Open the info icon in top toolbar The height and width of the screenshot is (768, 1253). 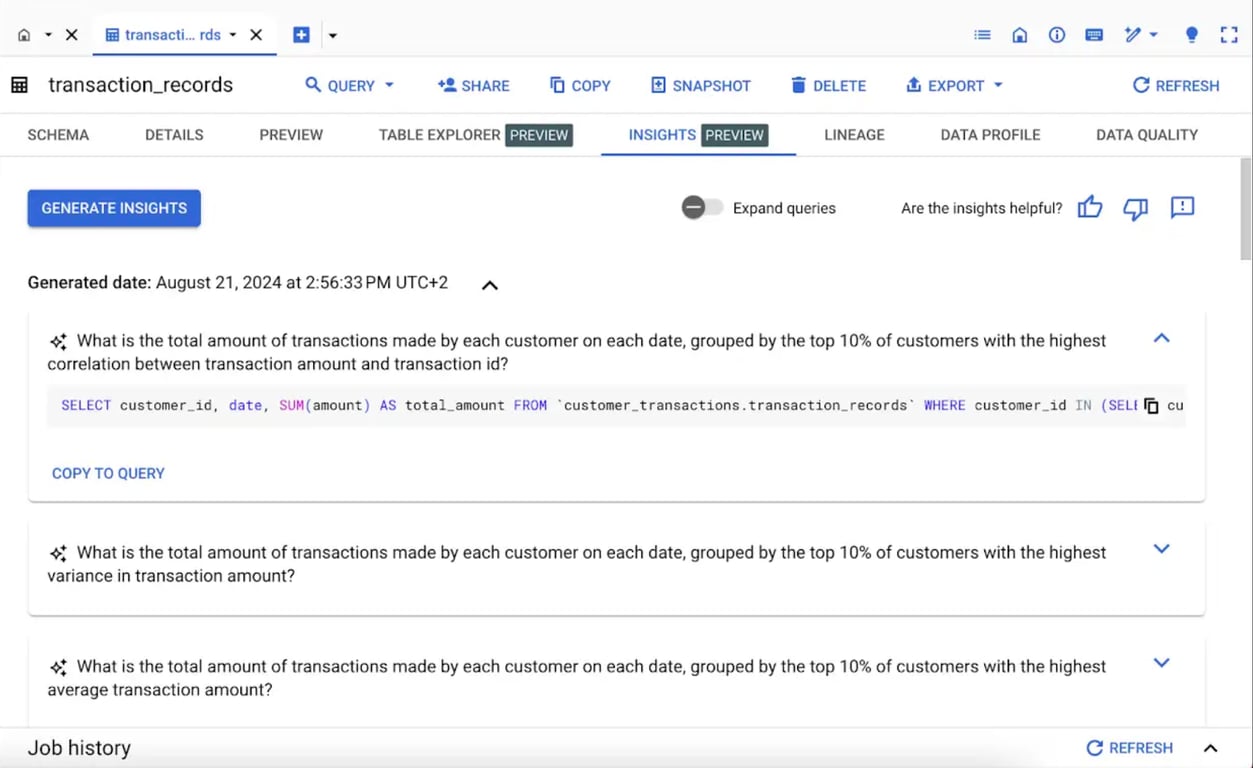pos(1057,35)
